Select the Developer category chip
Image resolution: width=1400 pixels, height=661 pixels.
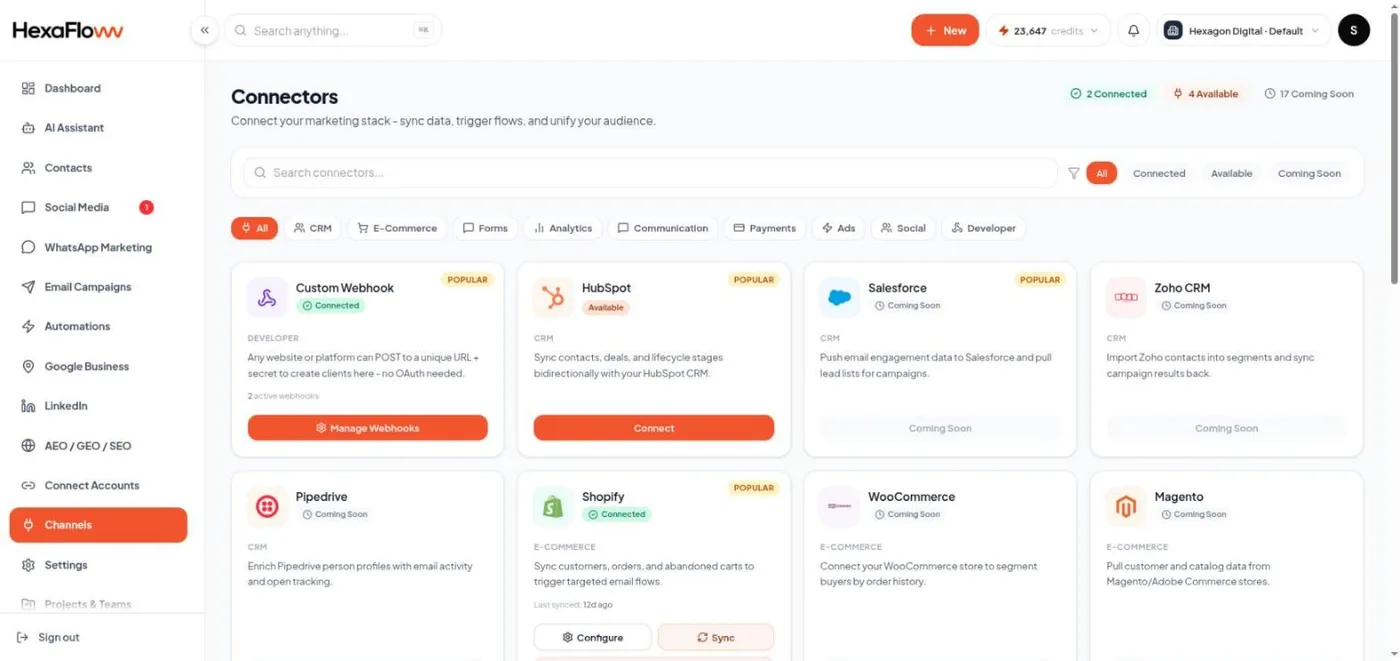(x=983, y=228)
